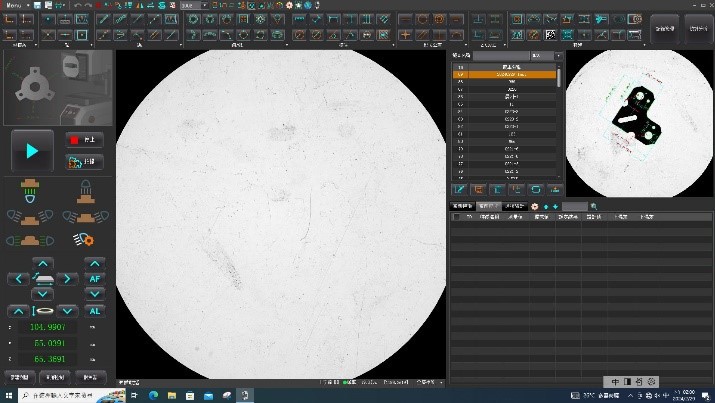
Task: Click the globe icon in top bar
Action: click(308, 5)
